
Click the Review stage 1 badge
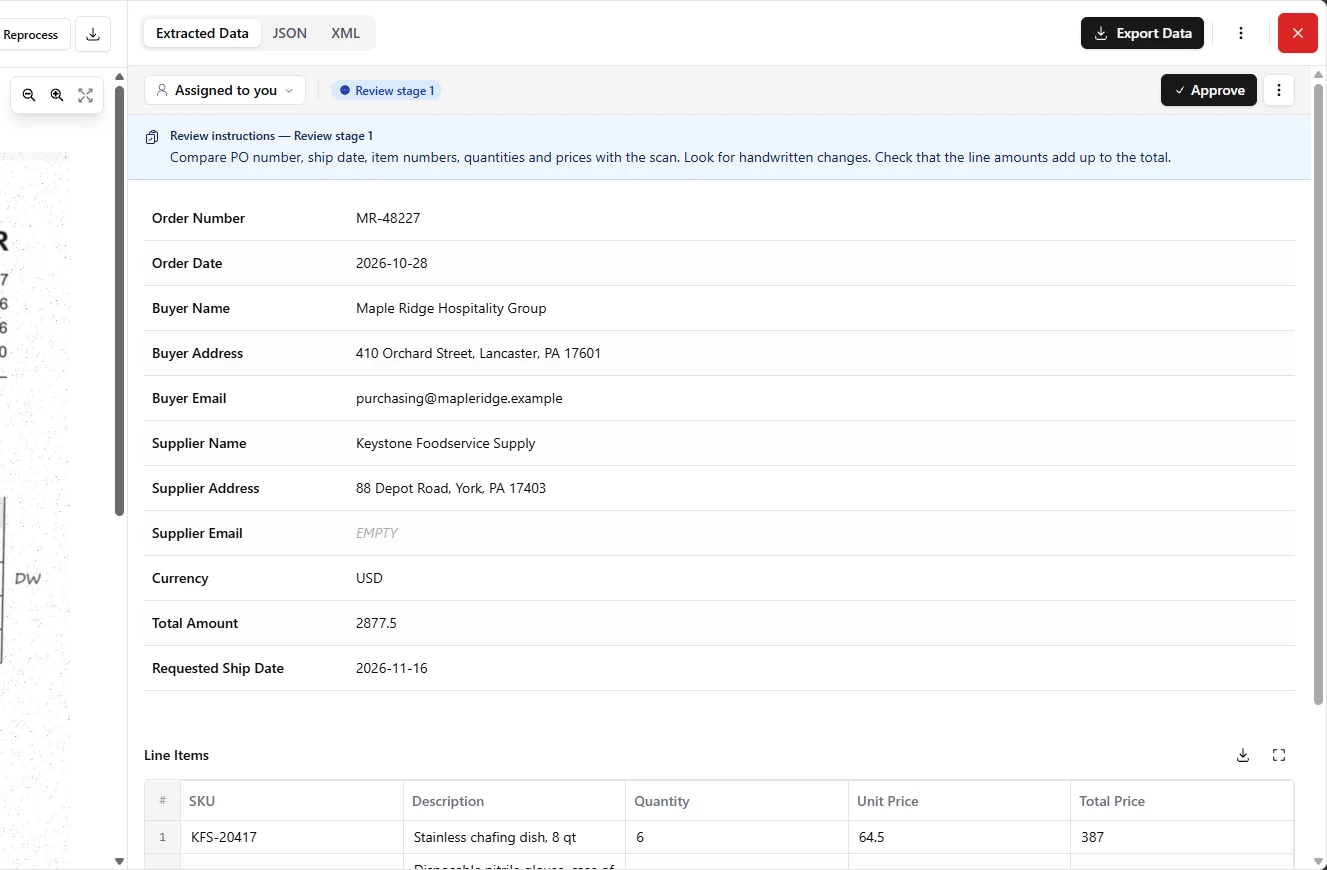pyautogui.click(x=387, y=90)
